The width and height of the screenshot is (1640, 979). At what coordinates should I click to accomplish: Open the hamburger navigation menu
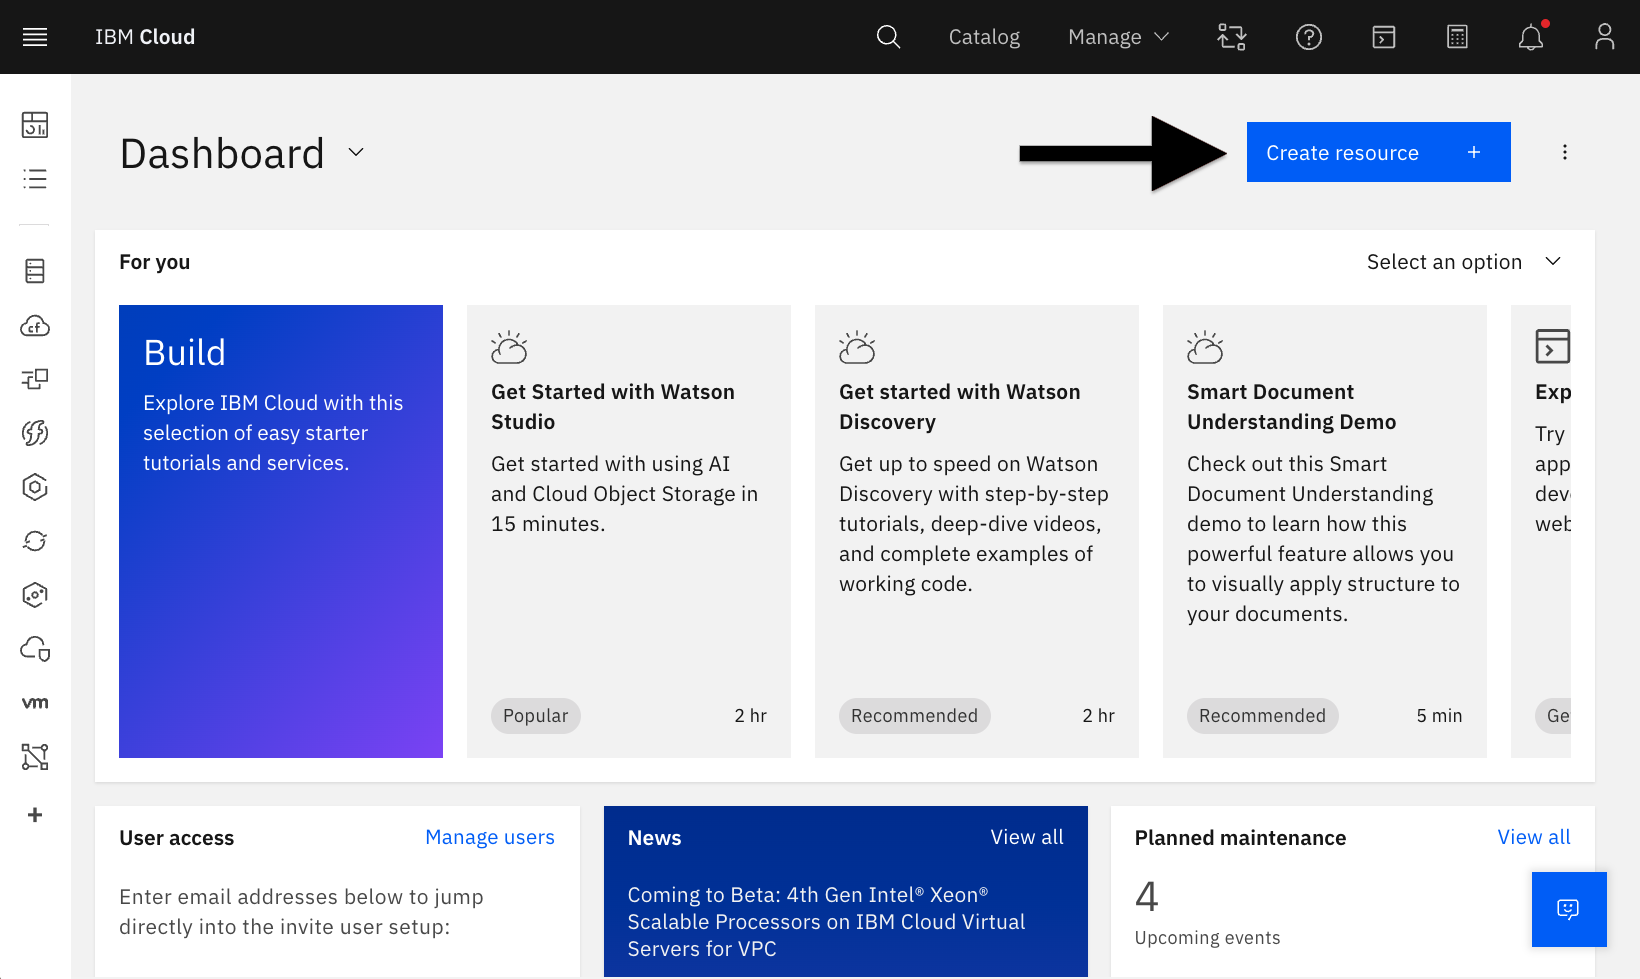tap(35, 37)
